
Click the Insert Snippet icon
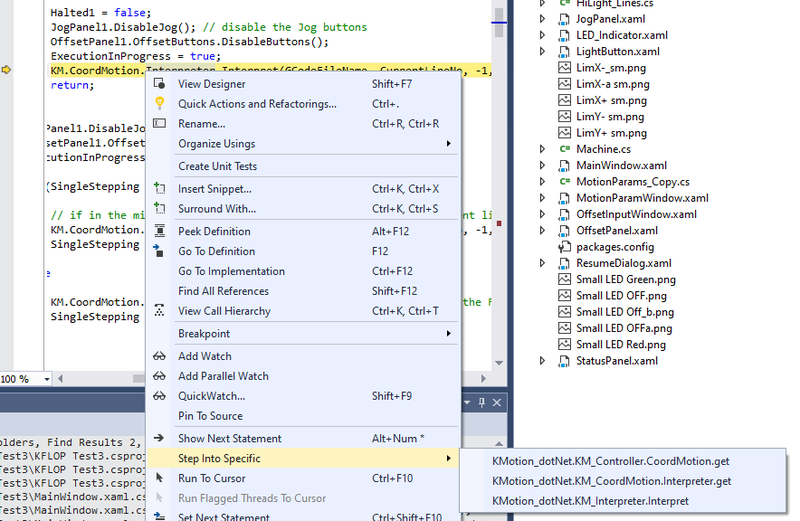[159, 189]
